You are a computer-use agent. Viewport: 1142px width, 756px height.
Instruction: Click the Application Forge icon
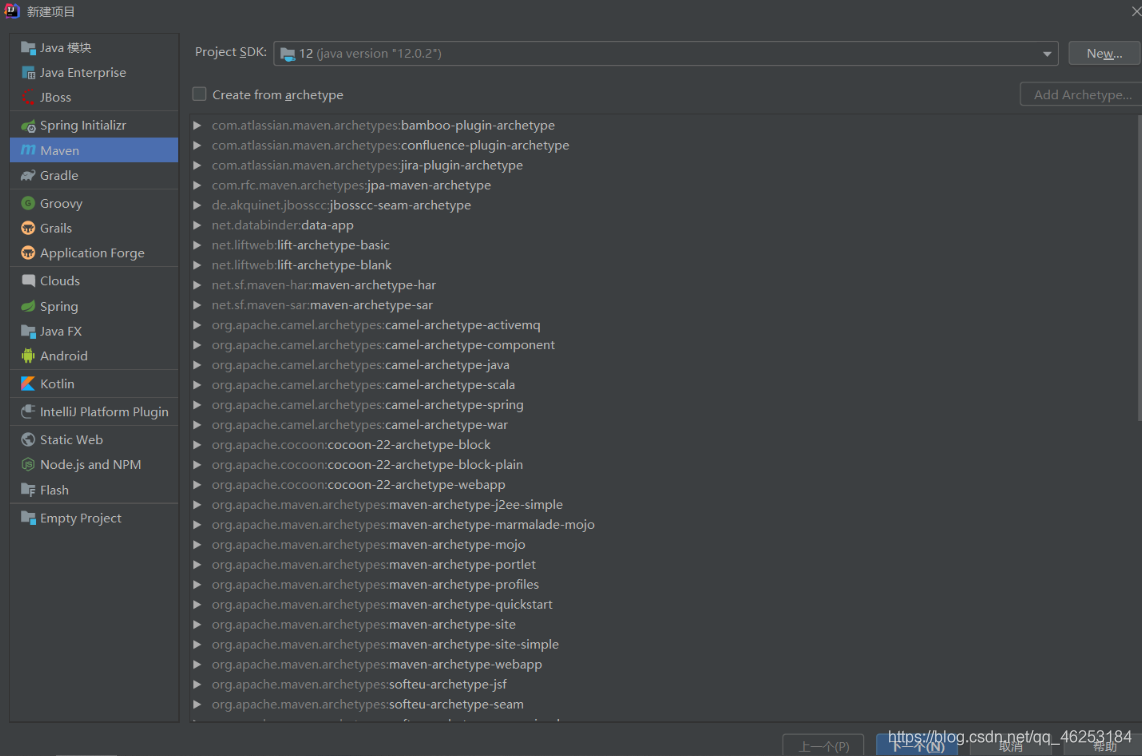[28, 253]
